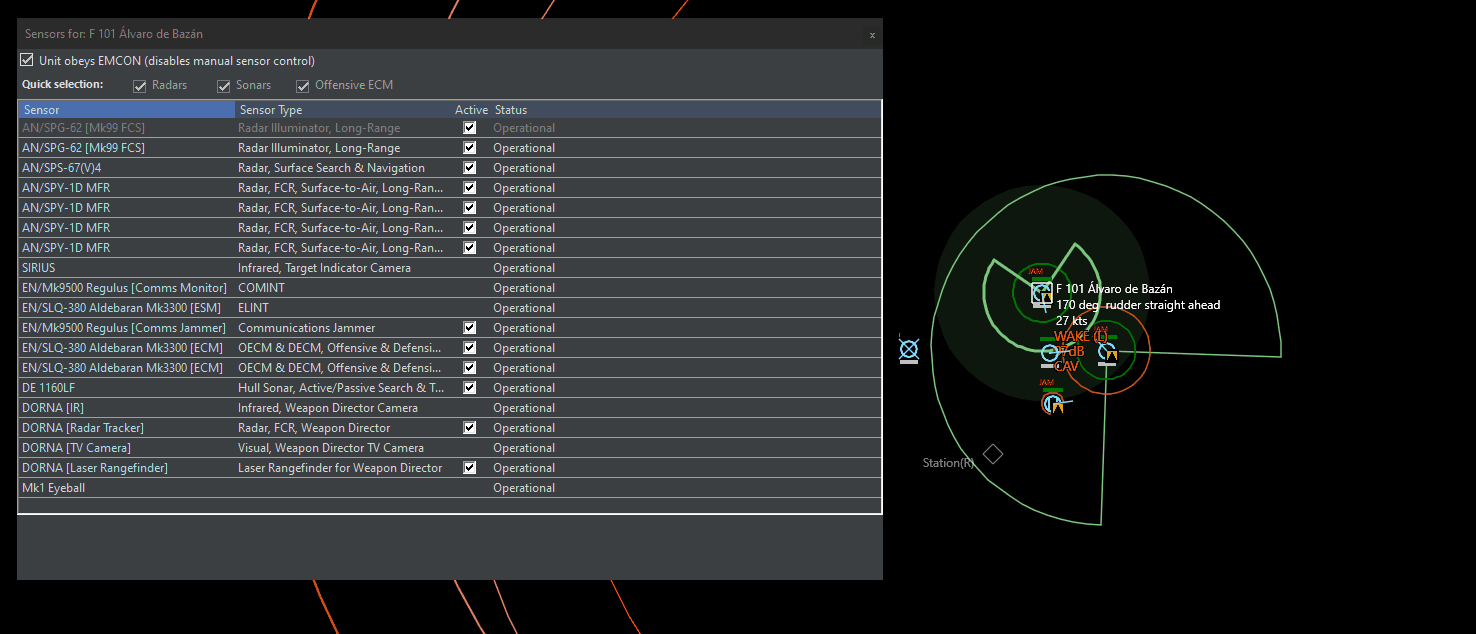Uncheck Active for DORNA Laser Rangefinder
The width and height of the screenshot is (1476, 634).
tap(469, 468)
